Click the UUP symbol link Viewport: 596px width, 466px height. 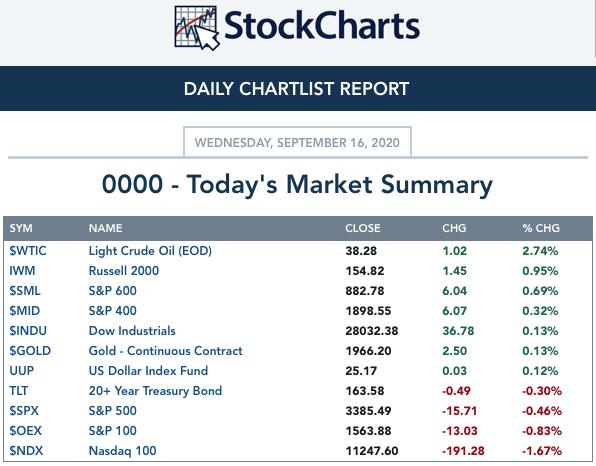point(22,371)
